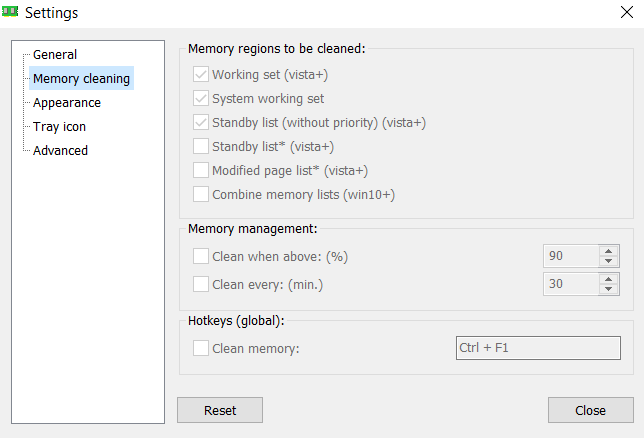Viewport: 644px width, 438px height.
Task: Click the Close button at bottom
Action: tap(590, 410)
